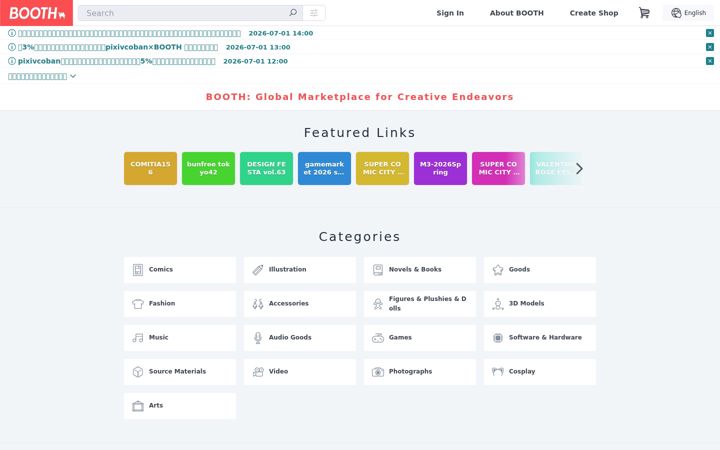Select Music category label
The width and height of the screenshot is (720, 450).
[x=158, y=338]
